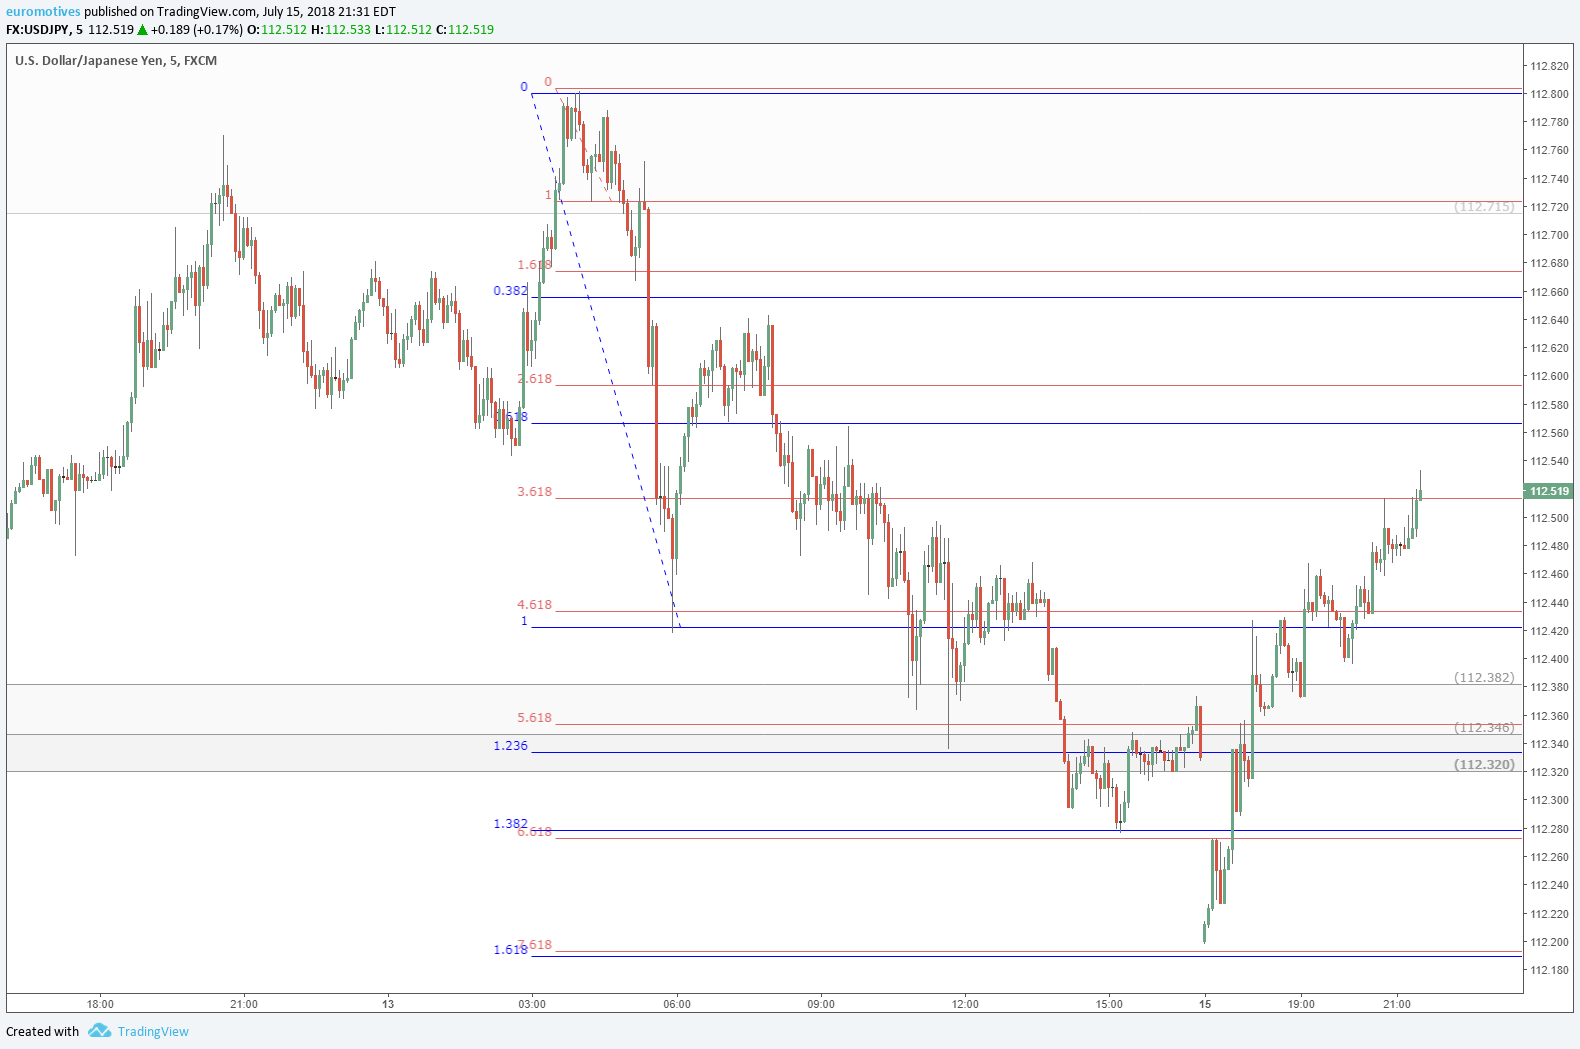Select the blue 1.236 extension label
The image size is (1580, 1049).
(x=510, y=746)
